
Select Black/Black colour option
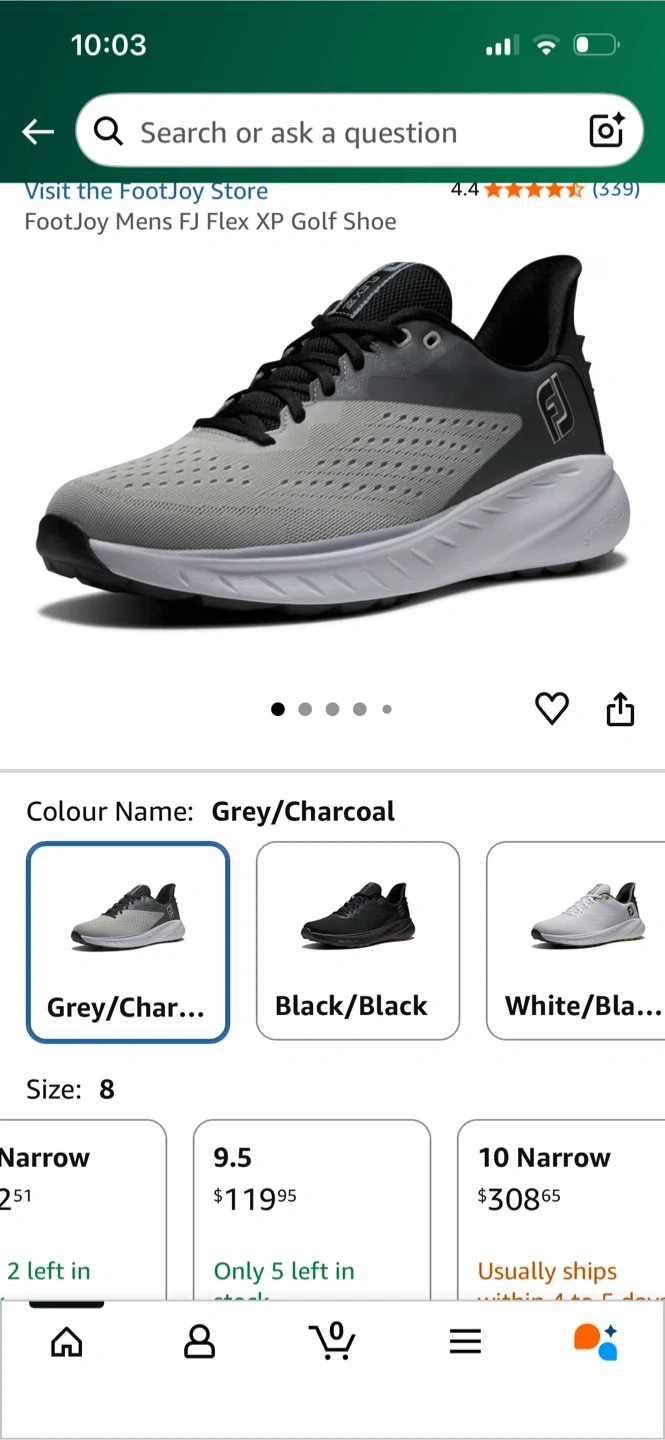coord(358,941)
